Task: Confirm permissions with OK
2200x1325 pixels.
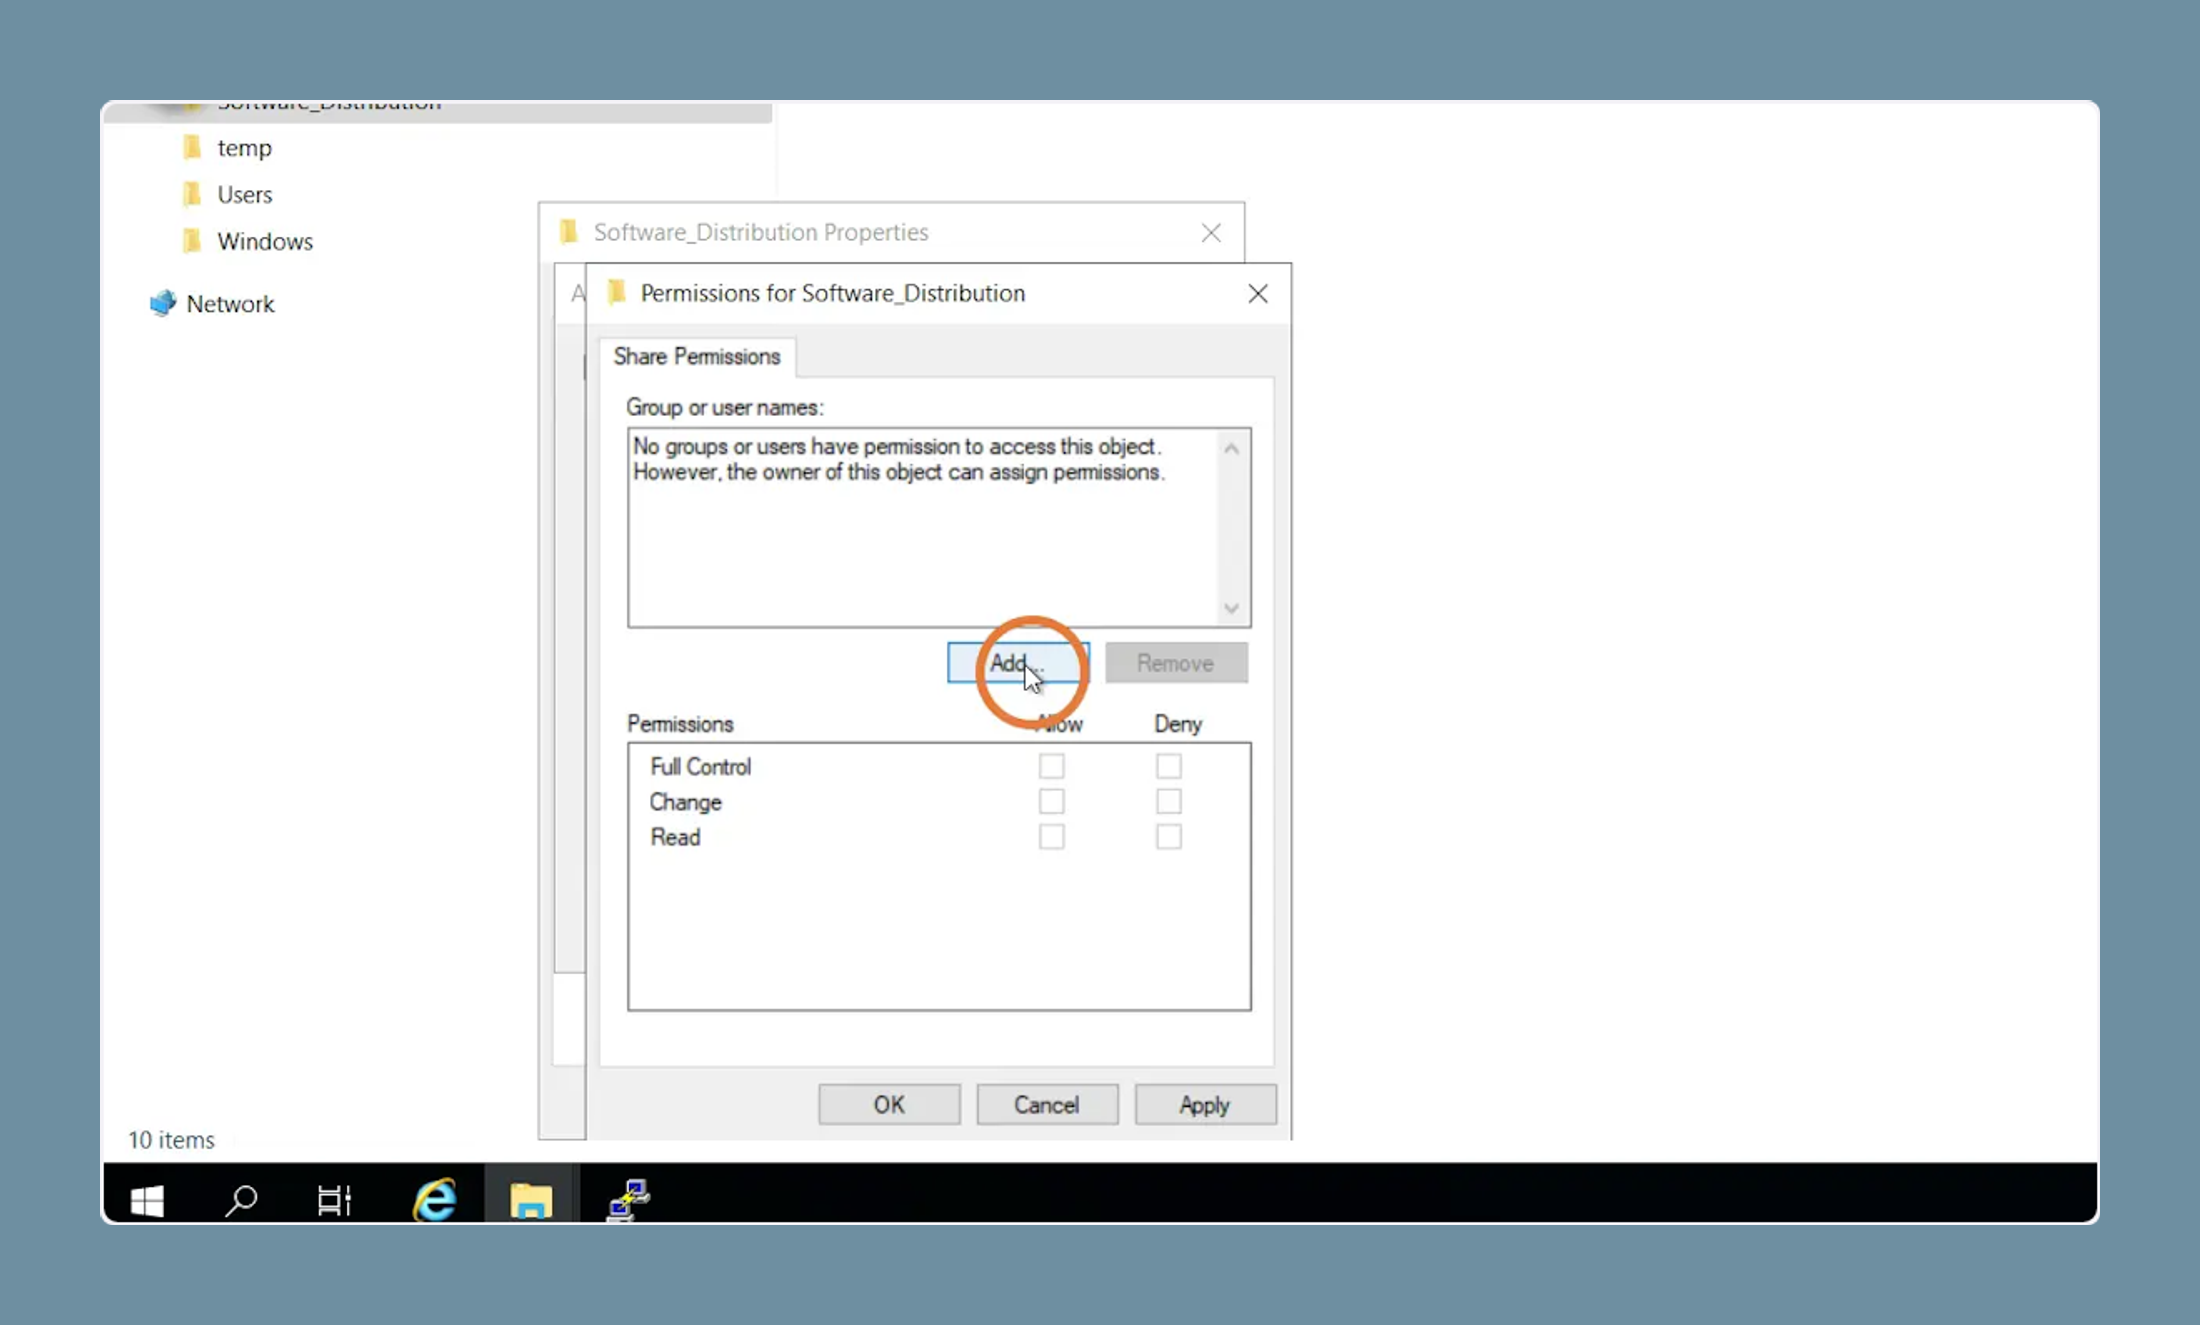Action: pos(889,1105)
